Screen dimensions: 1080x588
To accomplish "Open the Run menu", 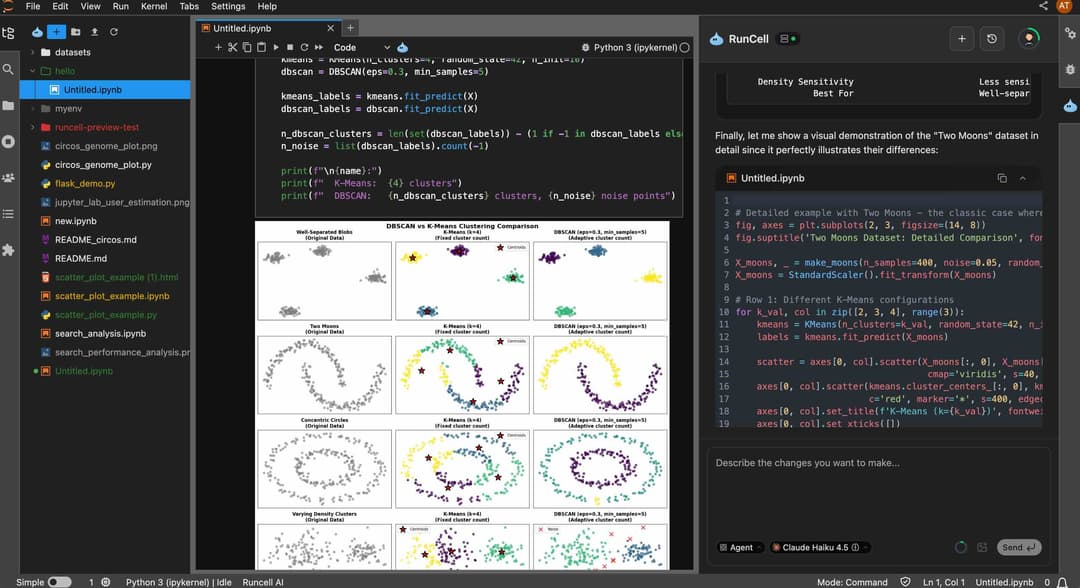I will (x=121, y=6).
